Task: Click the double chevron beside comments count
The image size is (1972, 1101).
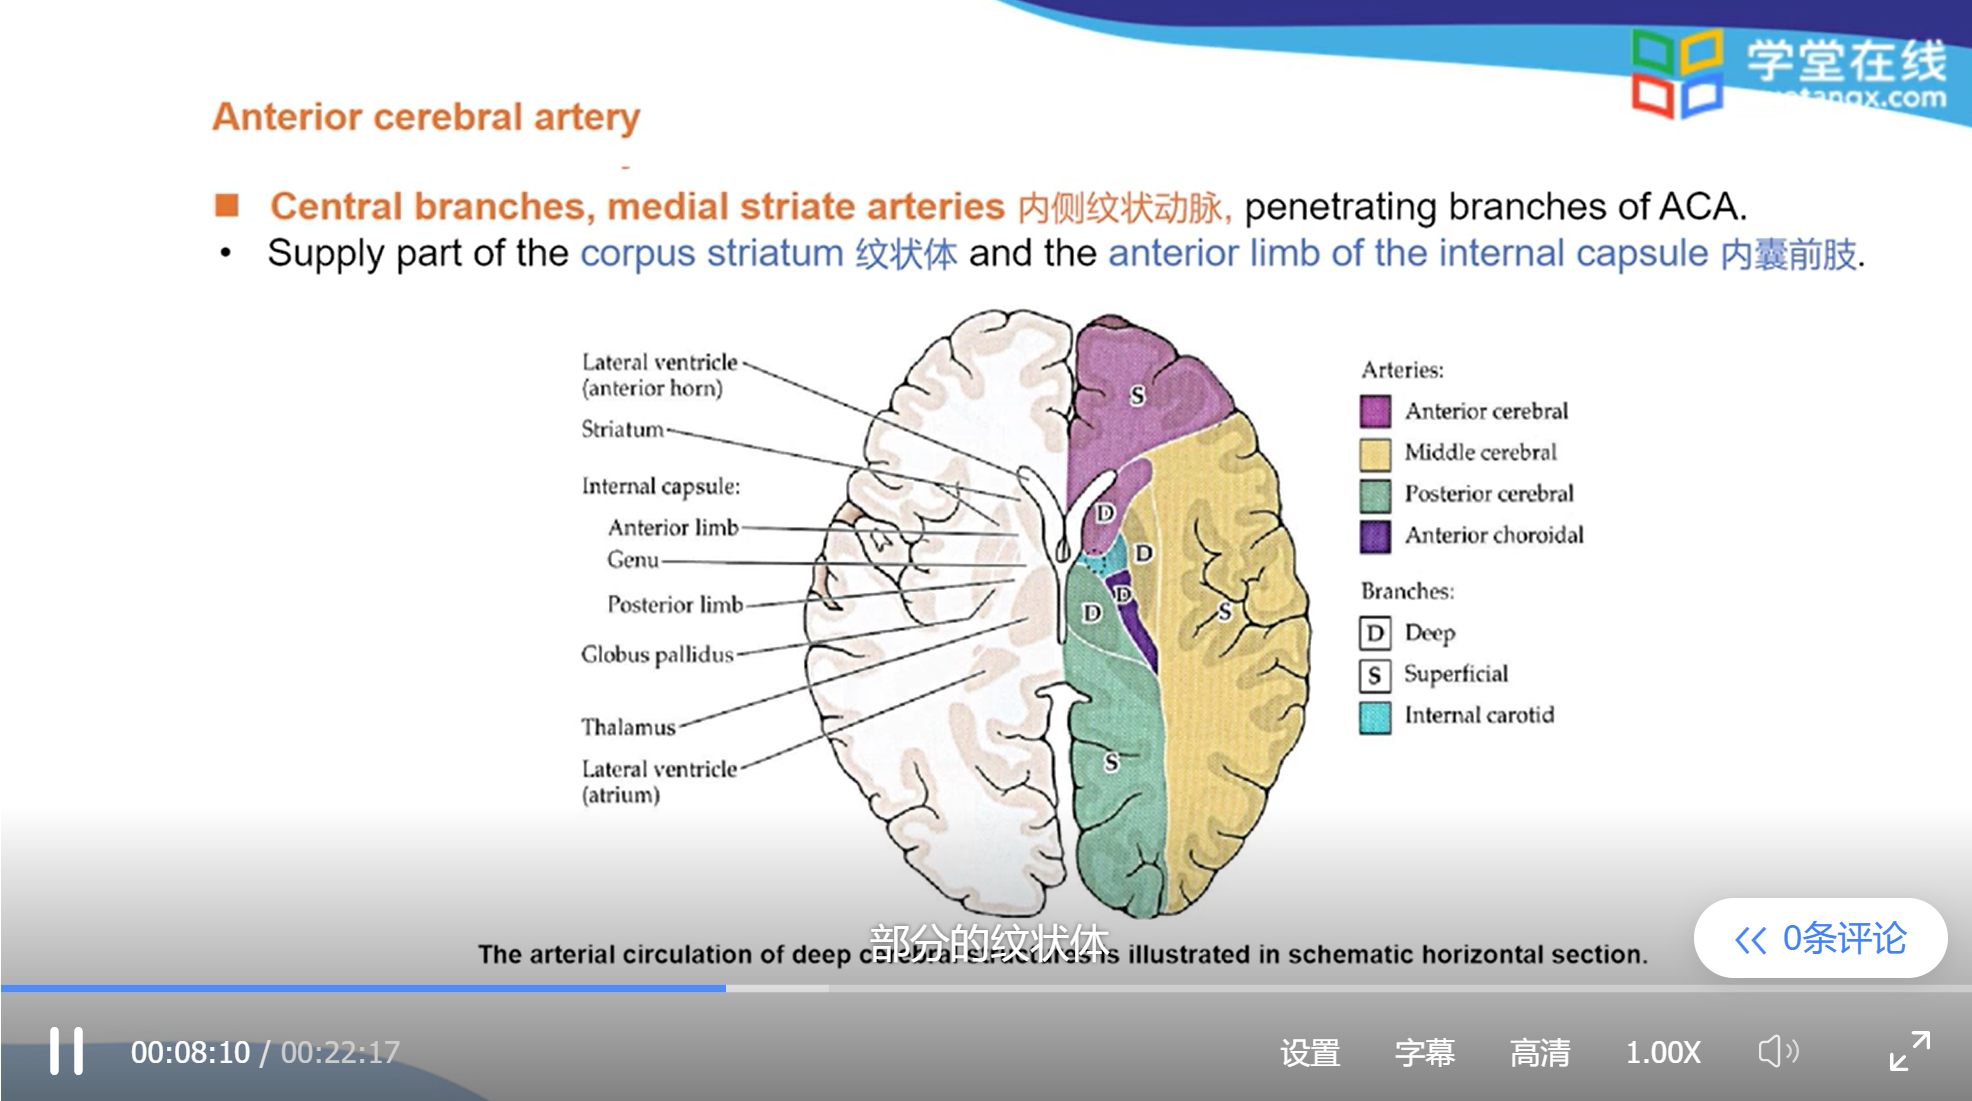Action: (x=1750, y=939)
